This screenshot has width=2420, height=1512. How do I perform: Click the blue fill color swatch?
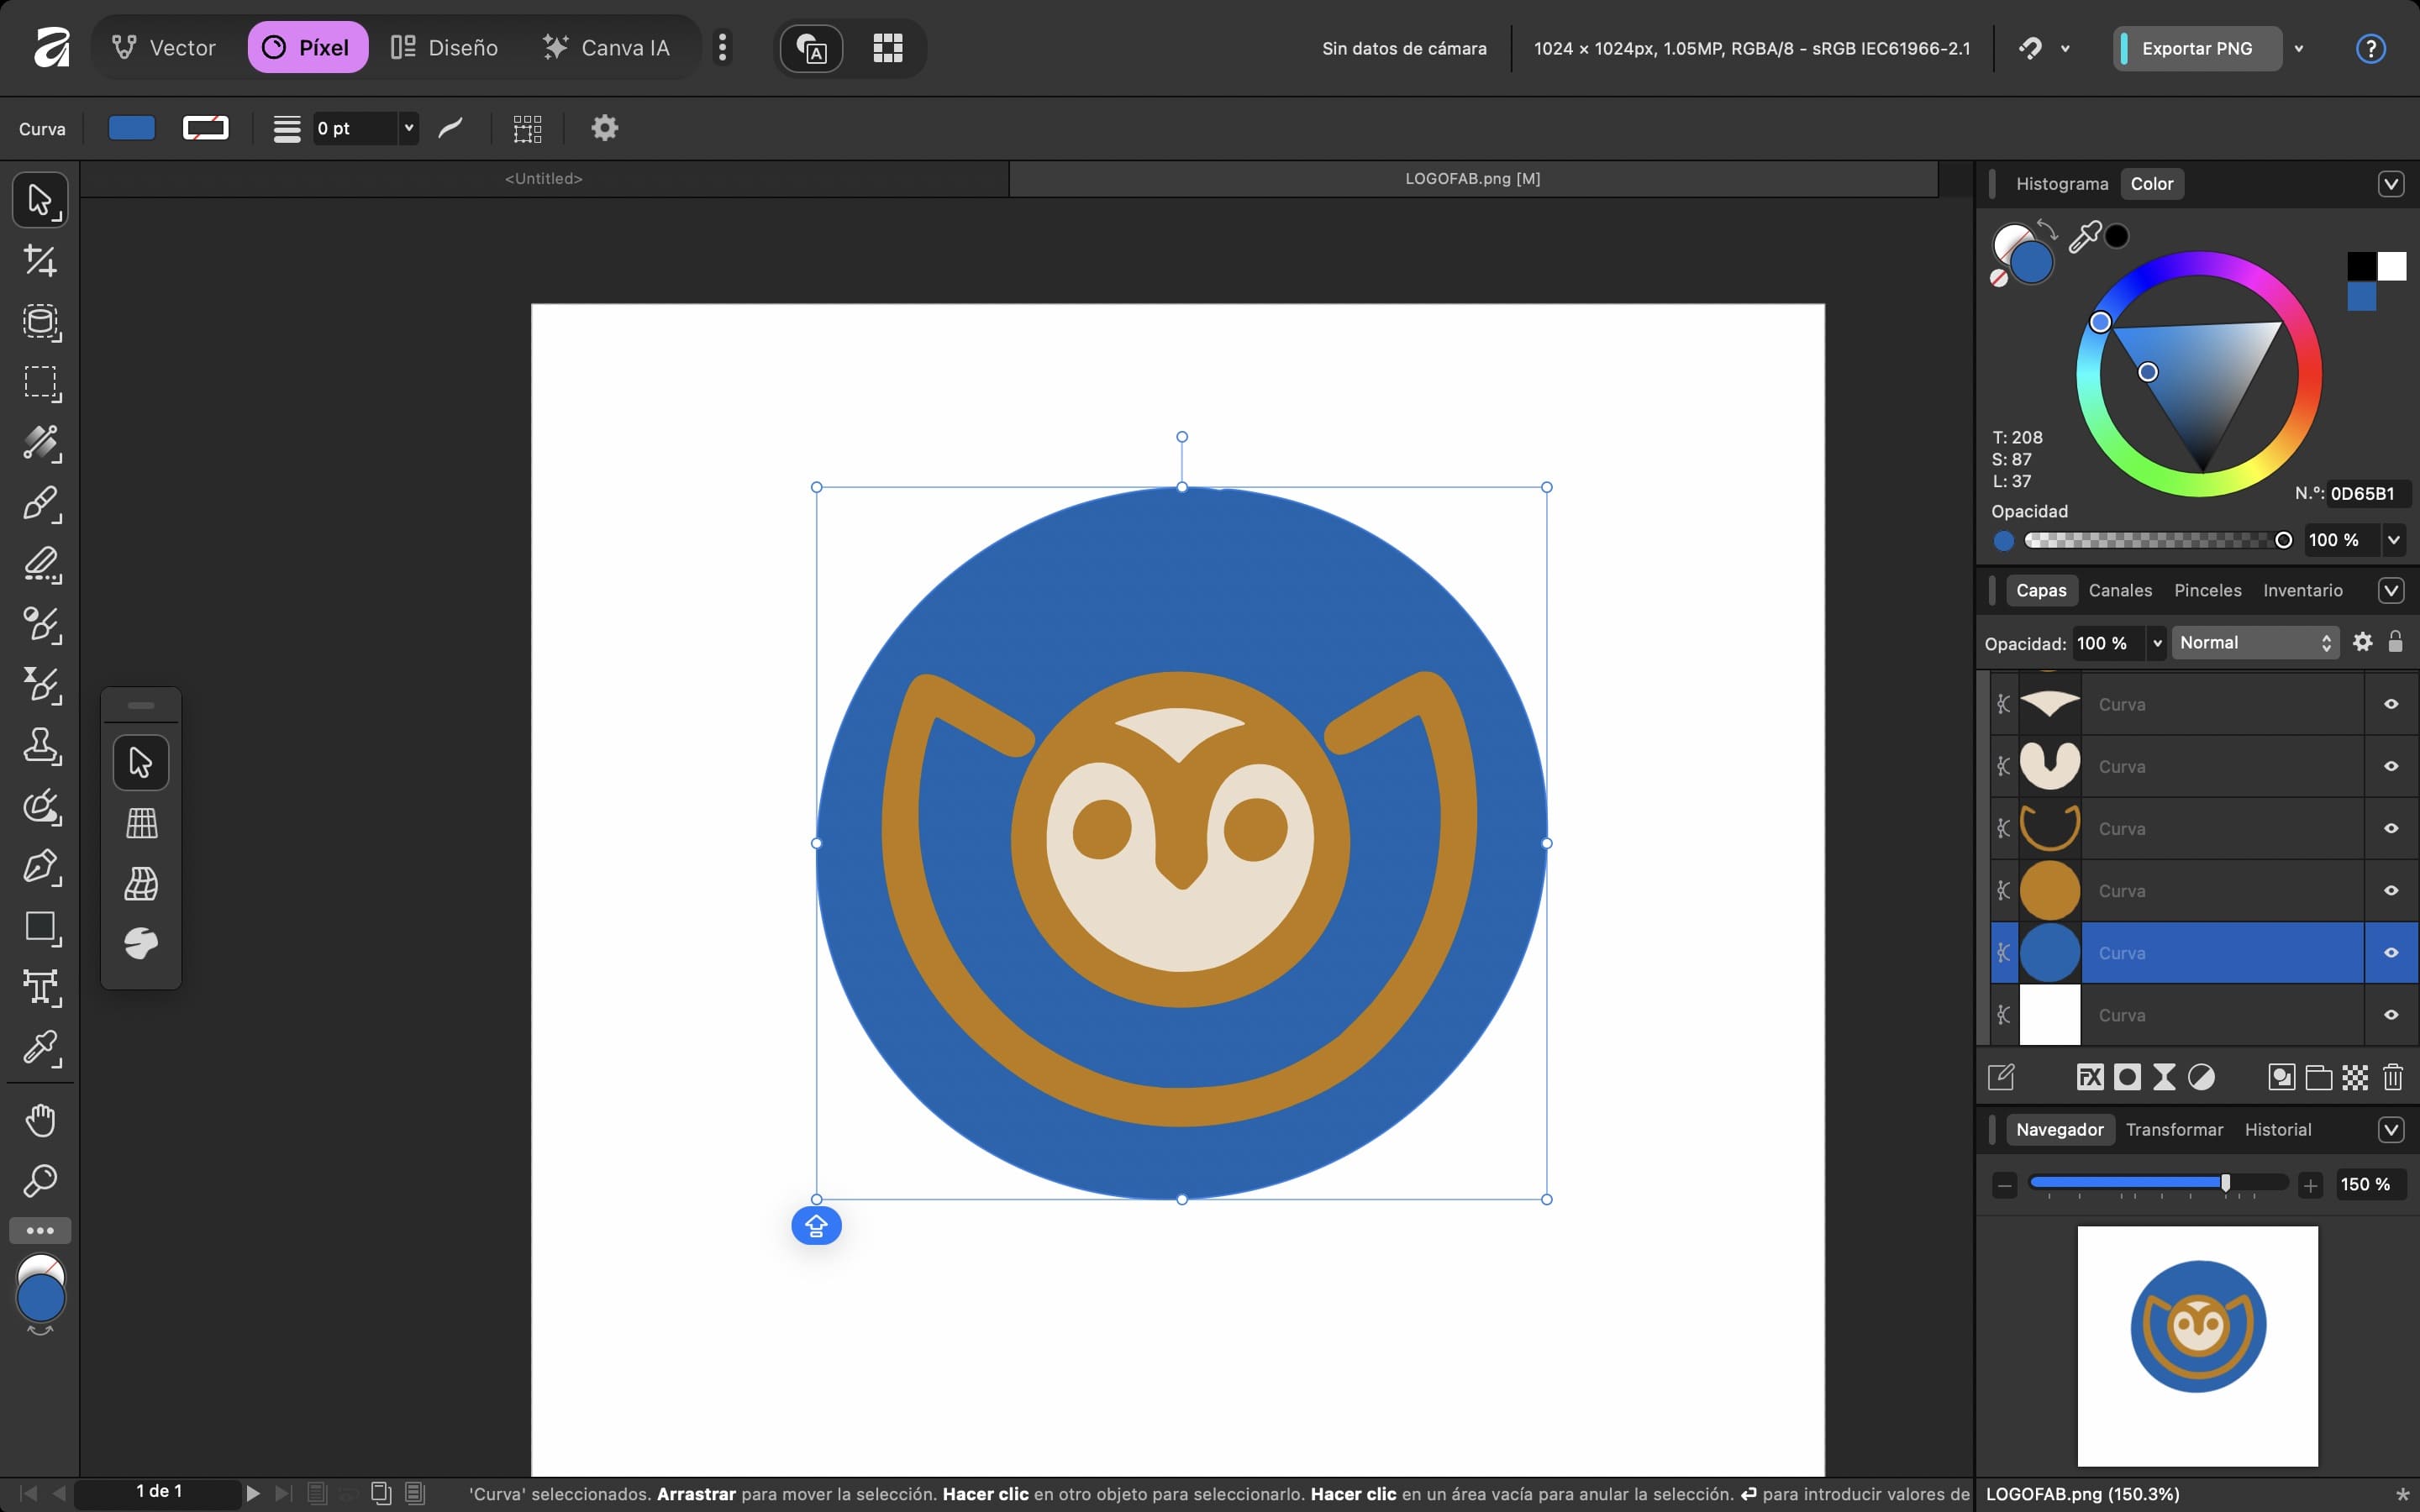131,128
